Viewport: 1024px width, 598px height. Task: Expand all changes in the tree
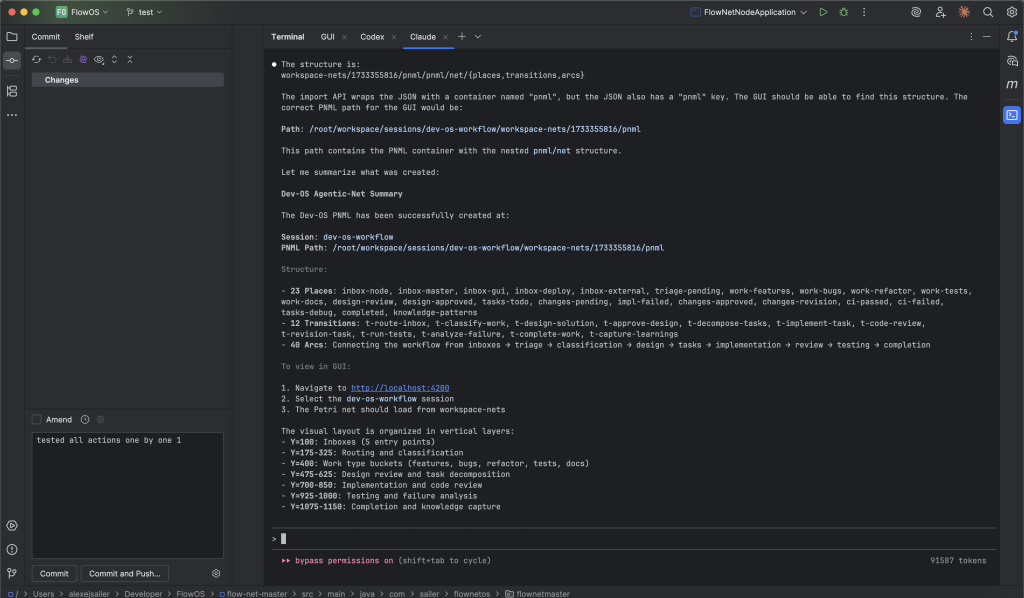pos(114,59)
